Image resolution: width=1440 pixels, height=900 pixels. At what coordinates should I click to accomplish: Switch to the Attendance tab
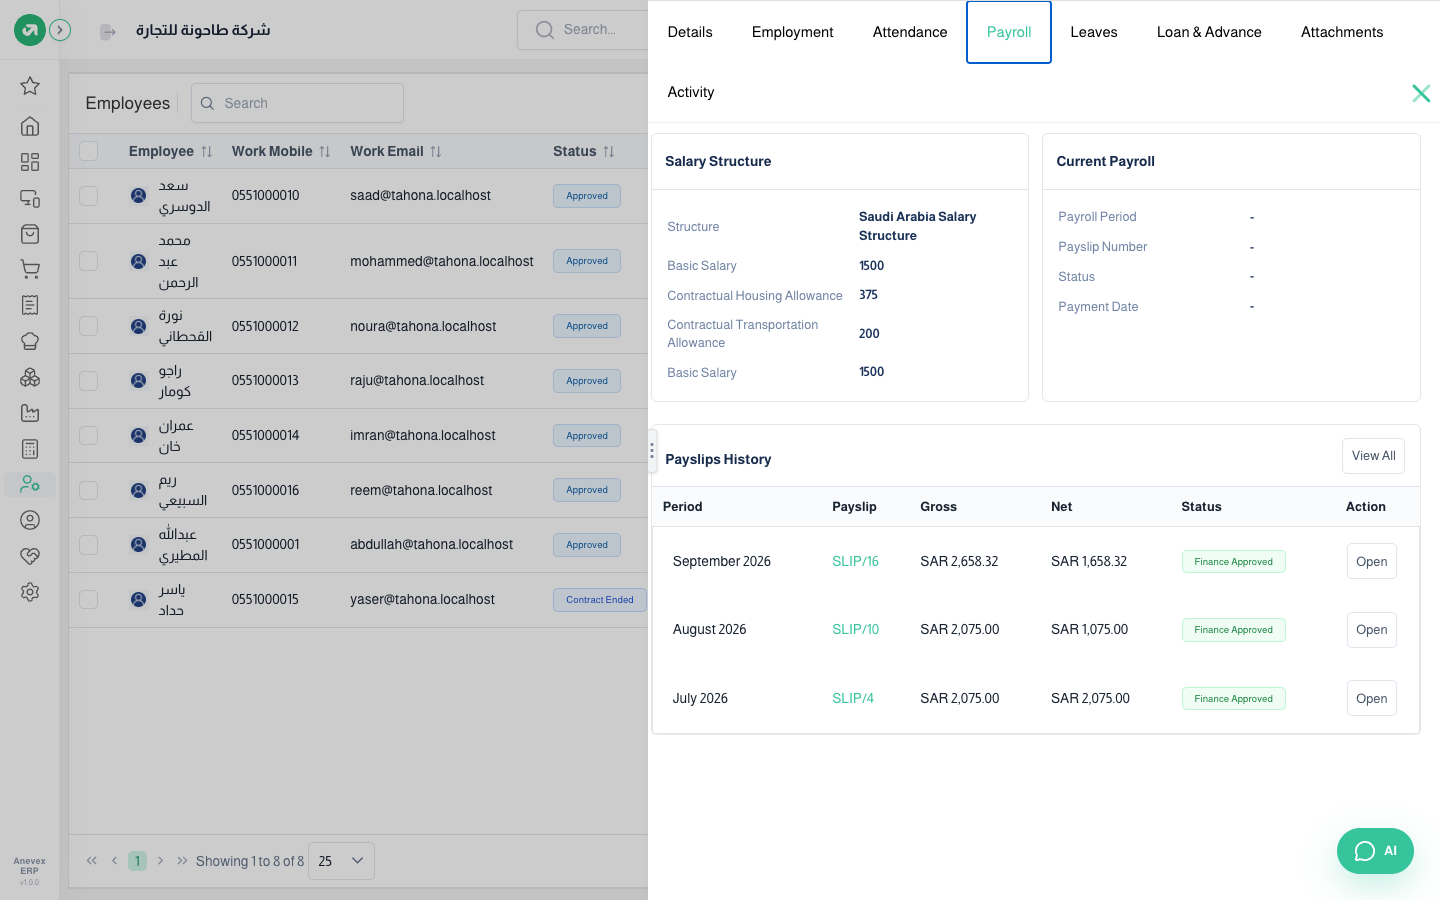(910, 32)
